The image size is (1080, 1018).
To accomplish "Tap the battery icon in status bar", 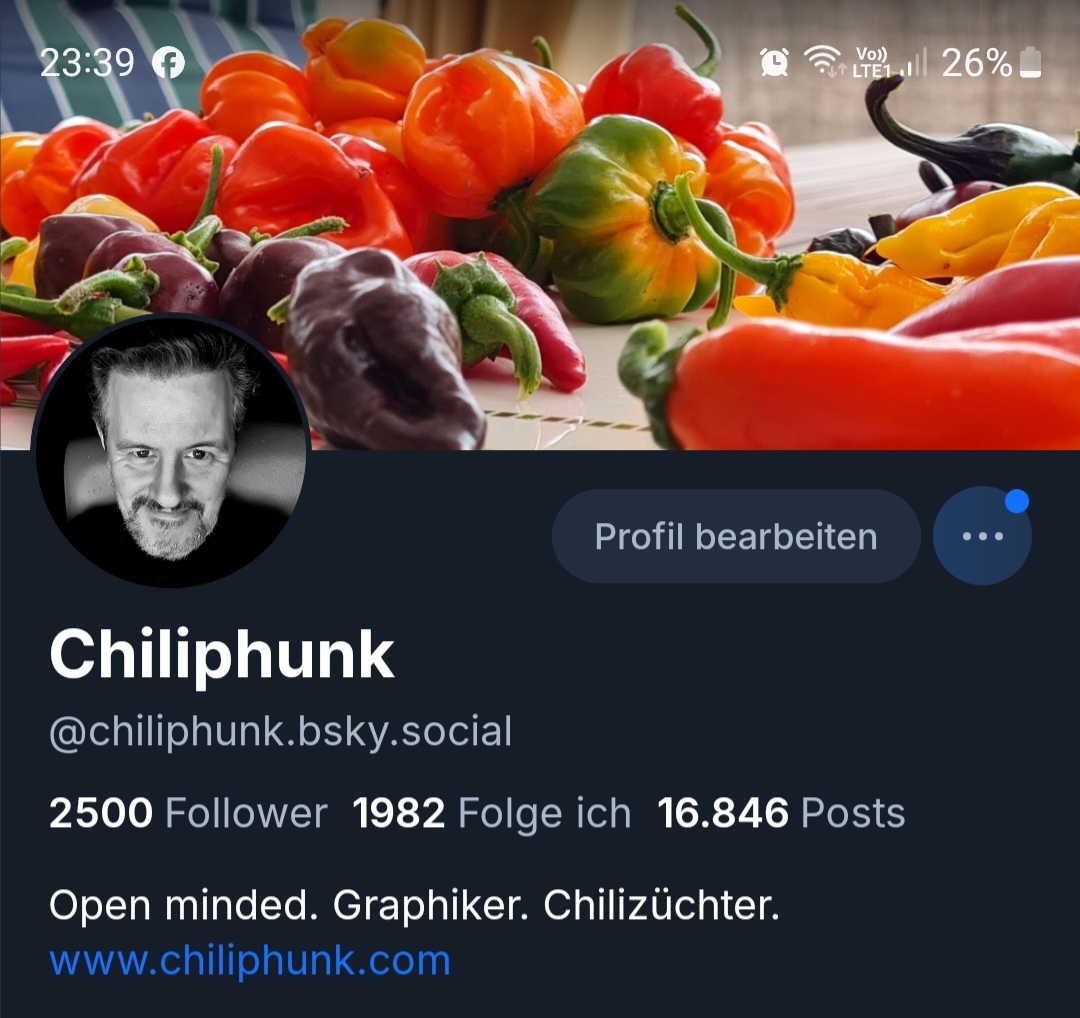I will [x=1030, y=63].
